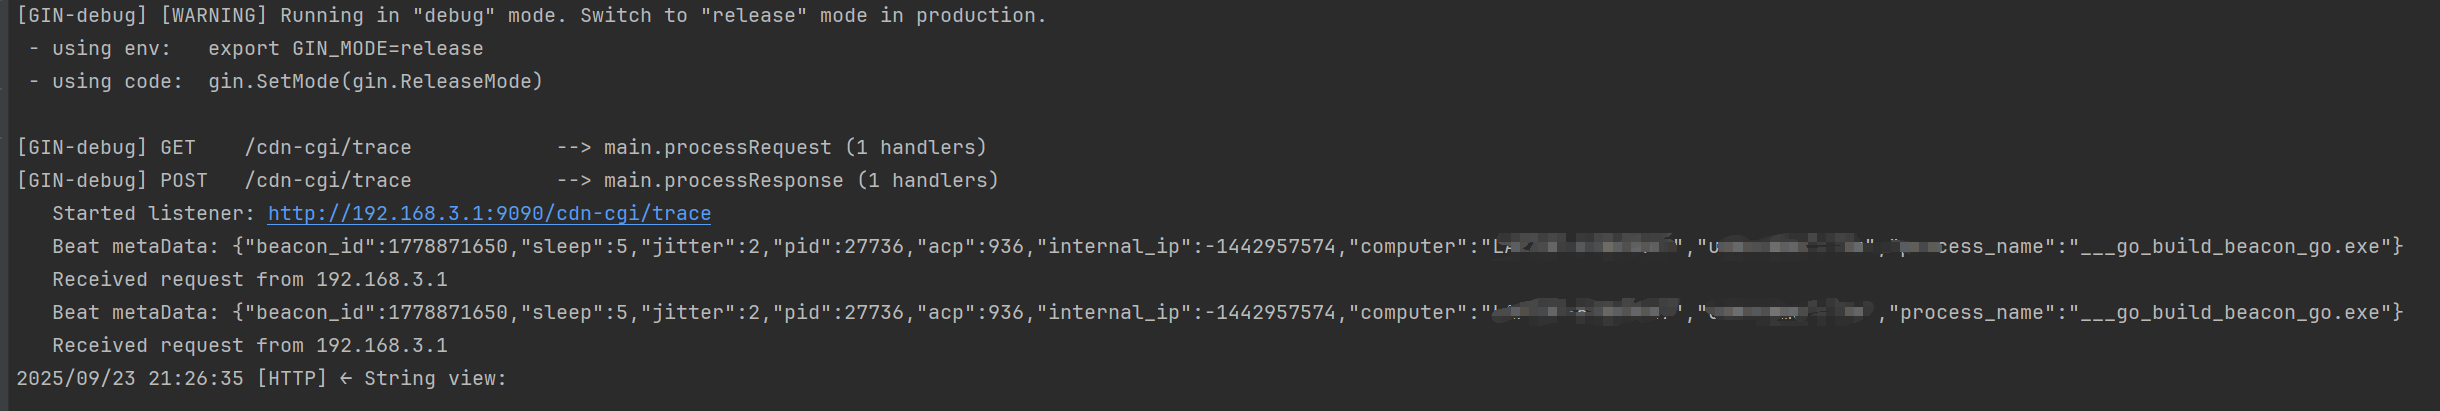Click the second "Beat metaData:" label
Image resolution: width=2440 pixels, height=411 pixels.
(135, 313)
